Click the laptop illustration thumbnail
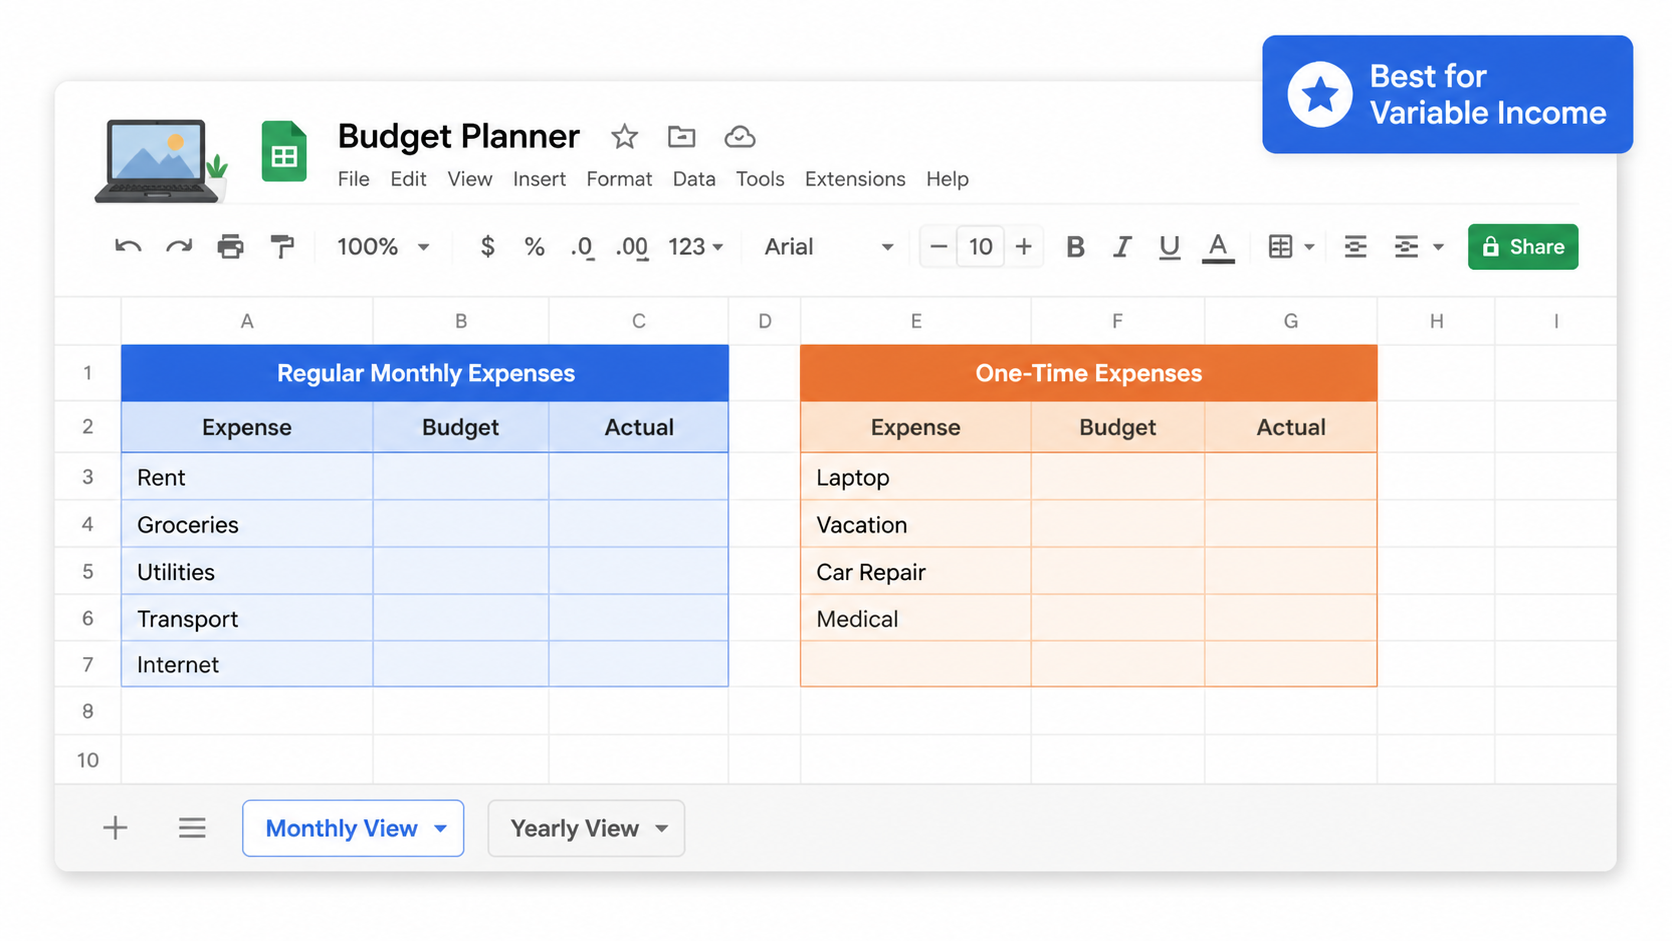This screenshot has width=1672, height=941. 160,161
